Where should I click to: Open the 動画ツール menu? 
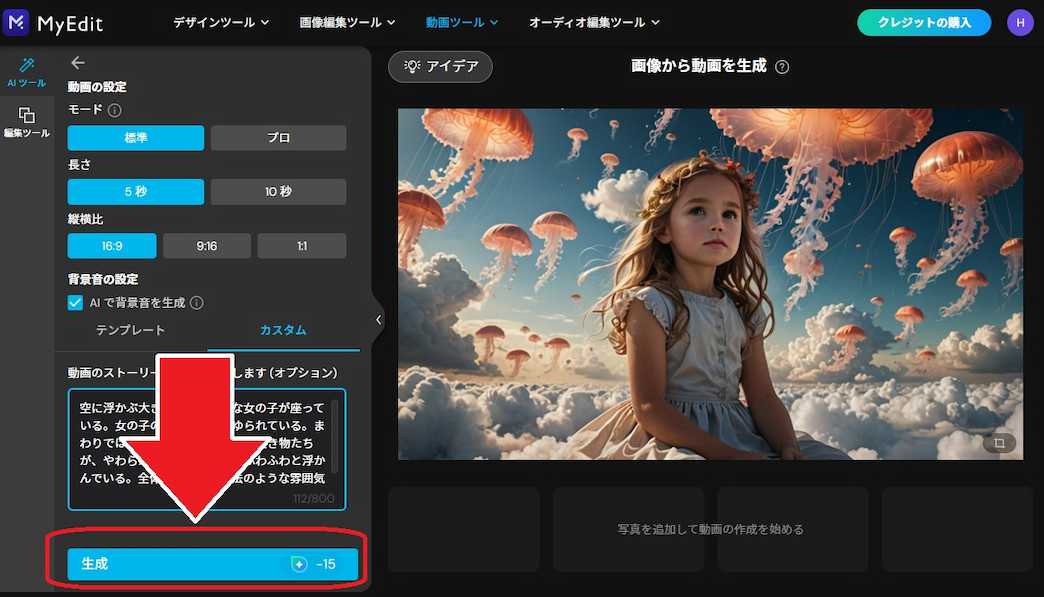pyautogui.click(x=459, y=21)
